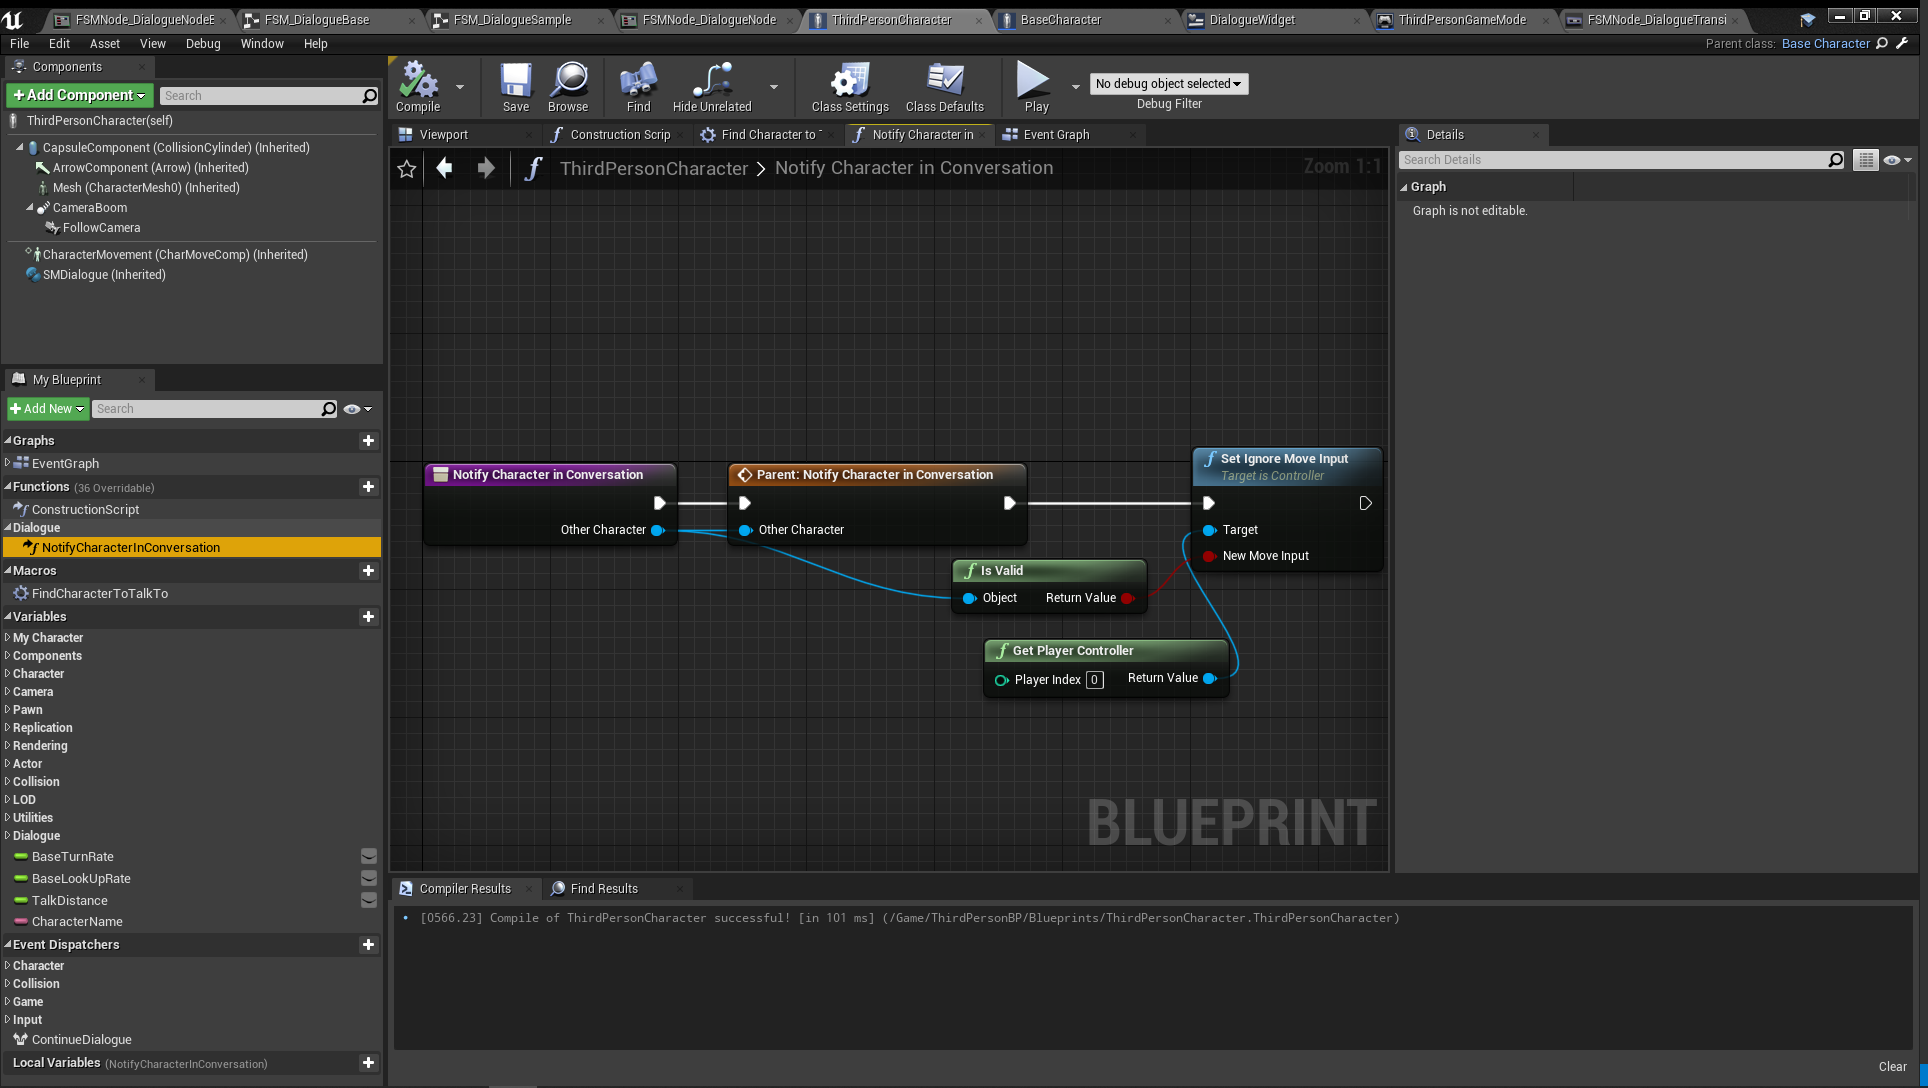This screenshot has width=1928, height=1088.
Task: Click the Compile toolbar icon
Action: [x=418, y=81]
